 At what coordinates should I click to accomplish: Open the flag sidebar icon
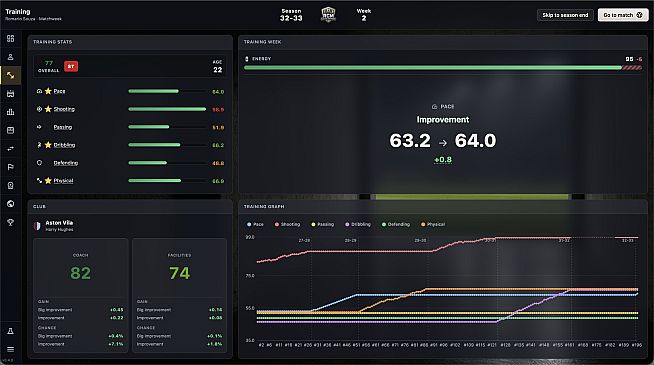coord(10,167)
